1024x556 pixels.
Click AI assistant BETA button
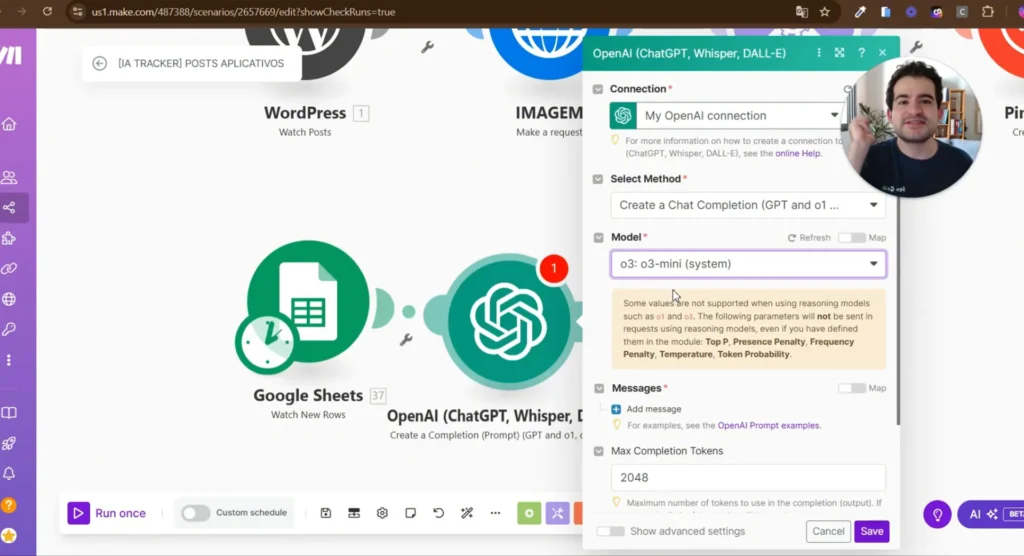991,514
